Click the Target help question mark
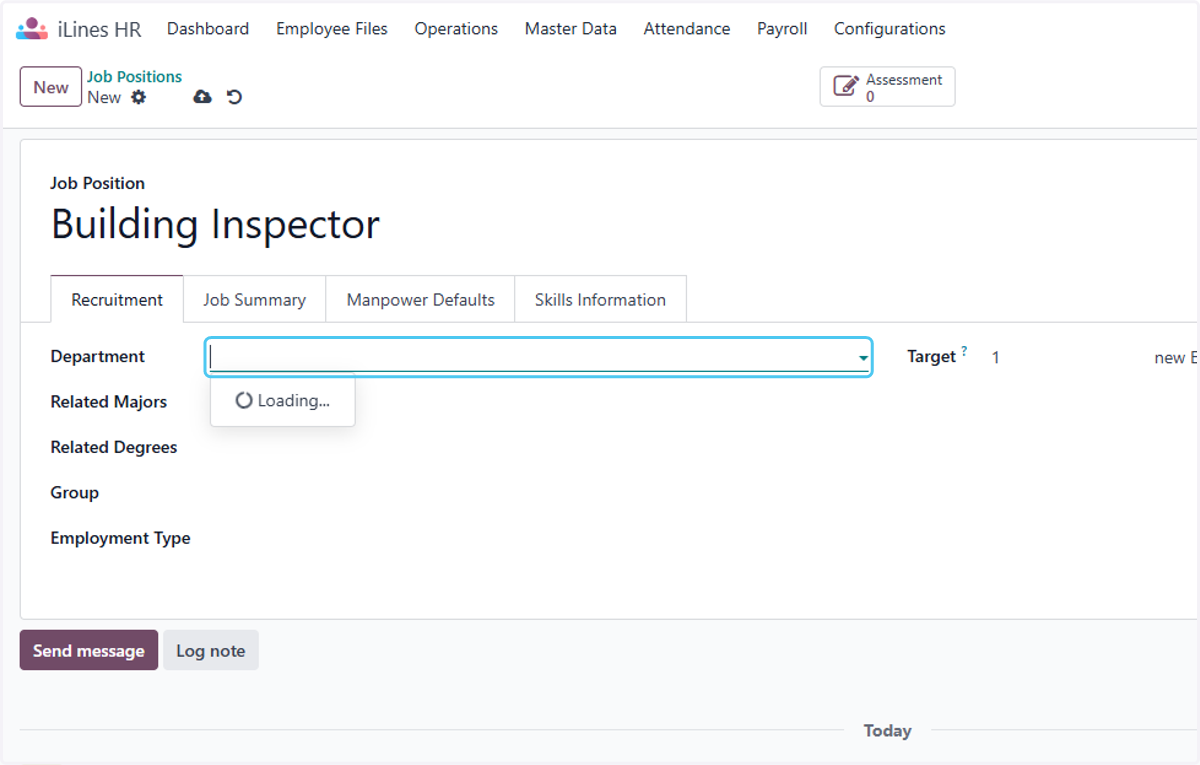Image resolution: width=1200 pixels, height=765 pixels. (964, 351)
